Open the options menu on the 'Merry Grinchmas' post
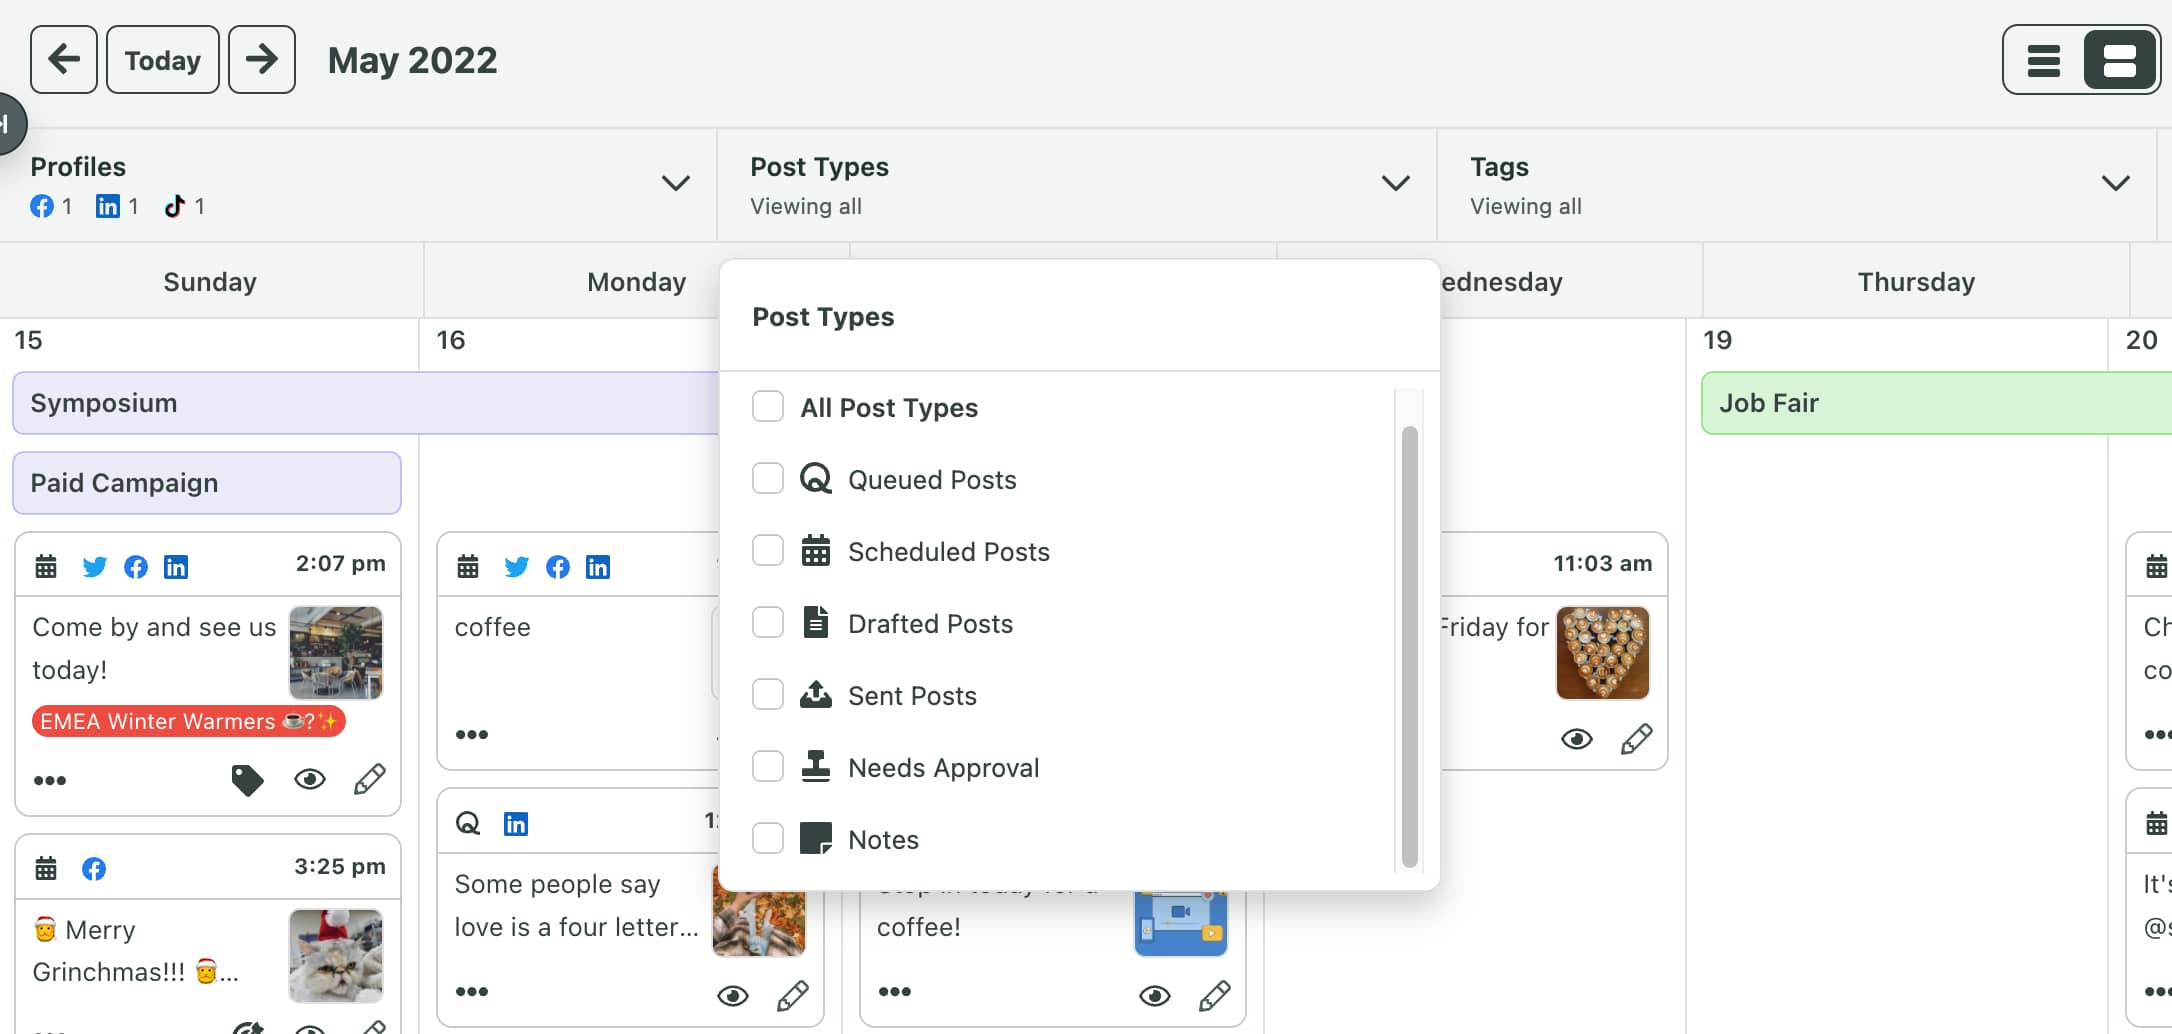2172x1034 pixels. [x=50, y=1028]
